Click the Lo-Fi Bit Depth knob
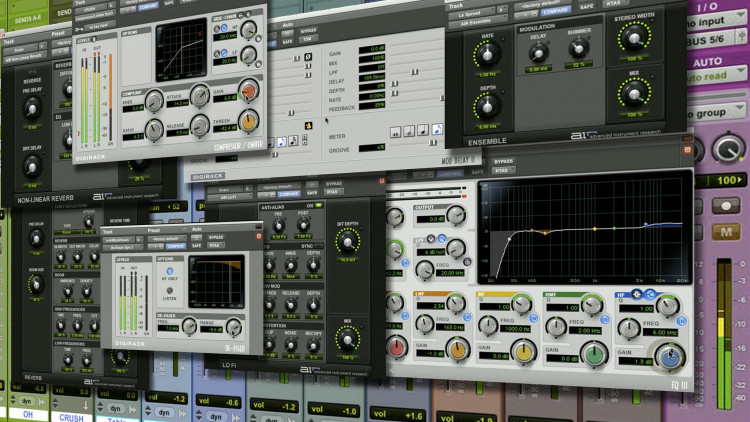Image resolution: width=750 pixels, height=422 pixels. 348,243
